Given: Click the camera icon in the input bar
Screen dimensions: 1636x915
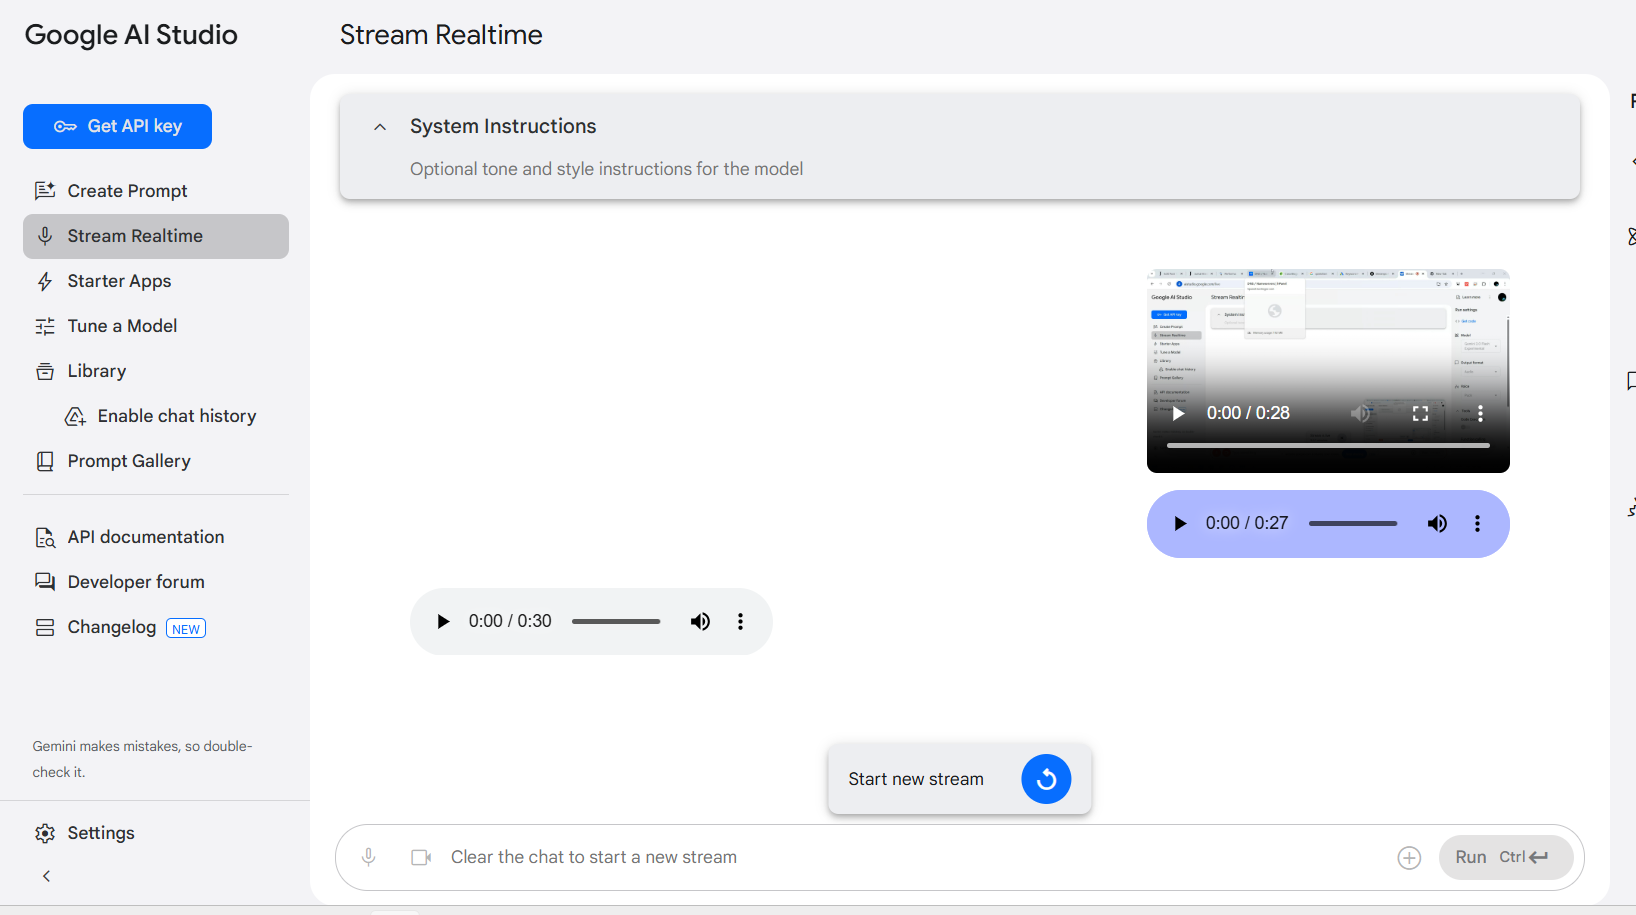Looking at the screenshot, I should pos(421,857).
